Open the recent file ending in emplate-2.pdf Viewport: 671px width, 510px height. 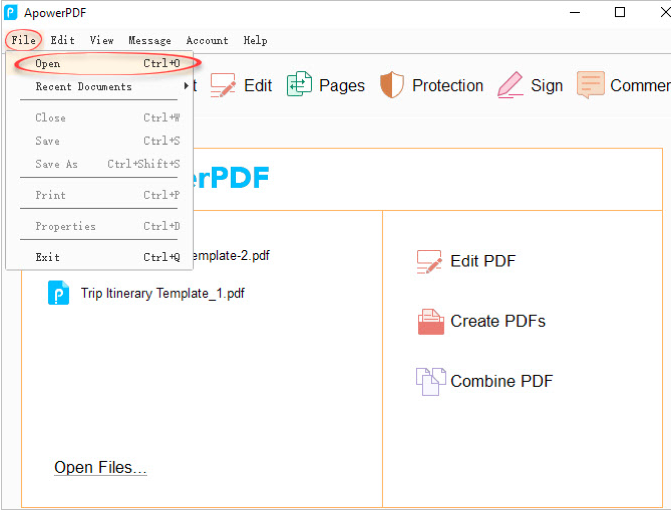pyautogui.click(x=231, y=255)
